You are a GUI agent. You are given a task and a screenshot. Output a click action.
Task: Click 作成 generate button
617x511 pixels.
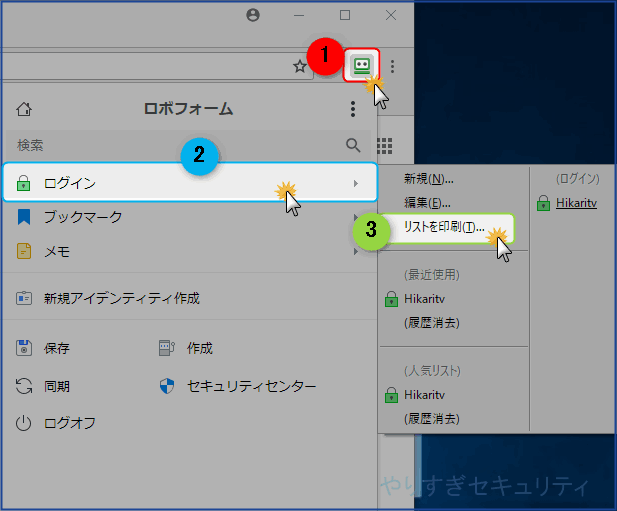coord(200,348)
